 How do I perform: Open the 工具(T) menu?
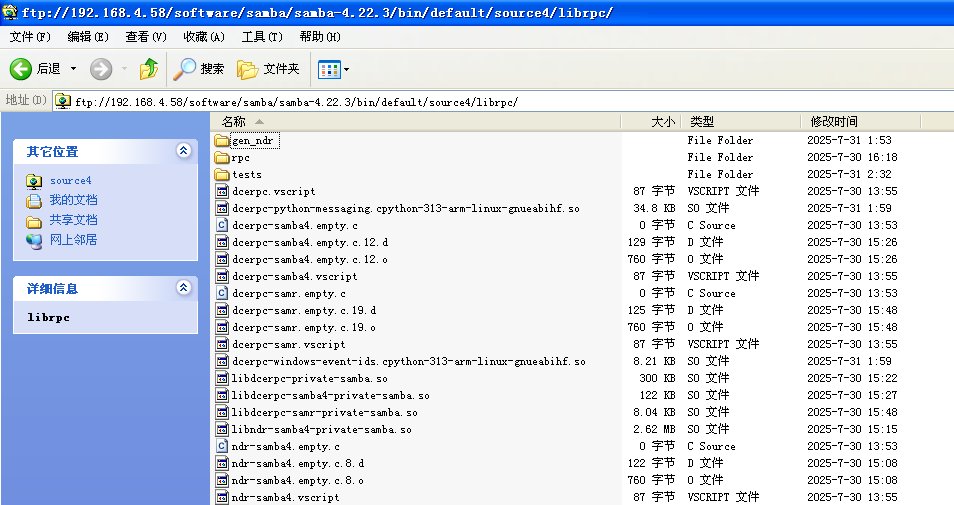point(262,37)
